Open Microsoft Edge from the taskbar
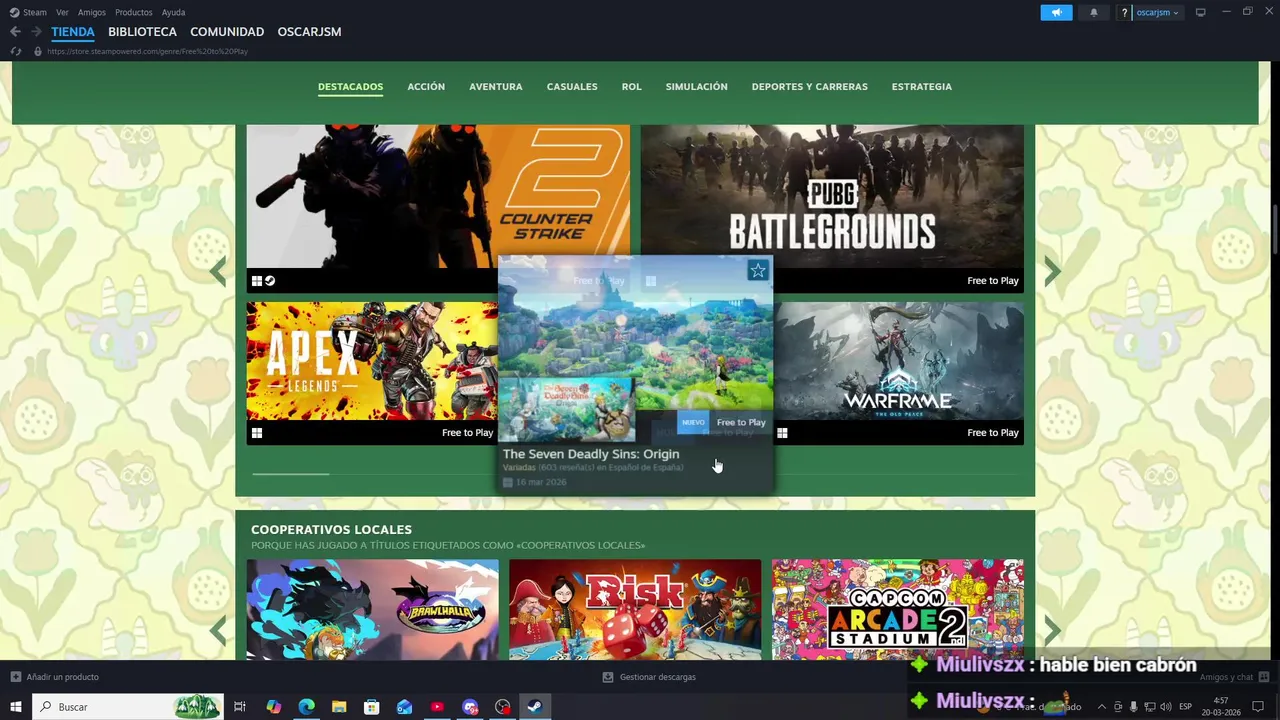 click(306, 707)
